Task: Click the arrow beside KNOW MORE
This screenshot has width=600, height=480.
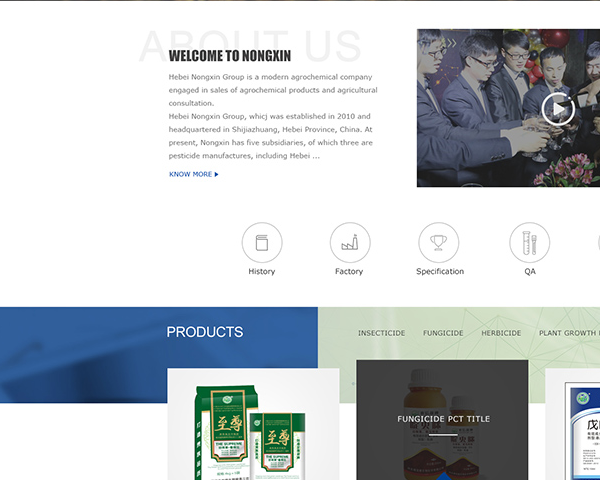Action: 216,174
